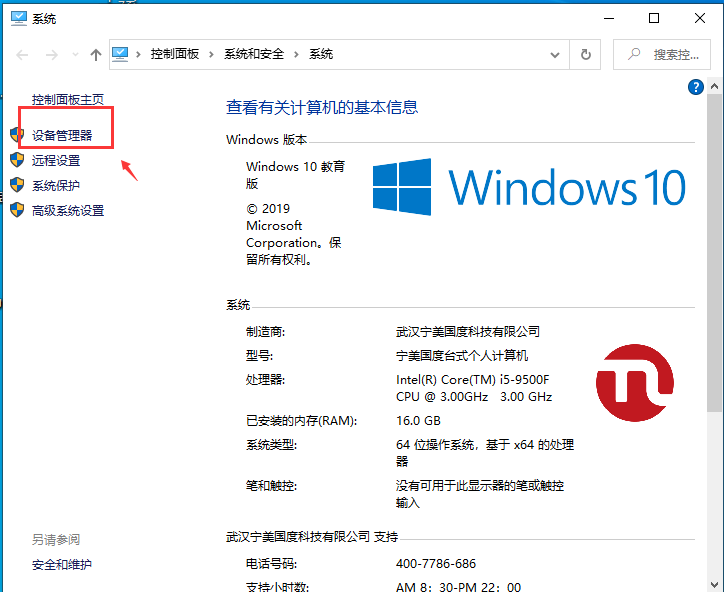Click the shield icon beside 高级系统设置

point(17,210)
